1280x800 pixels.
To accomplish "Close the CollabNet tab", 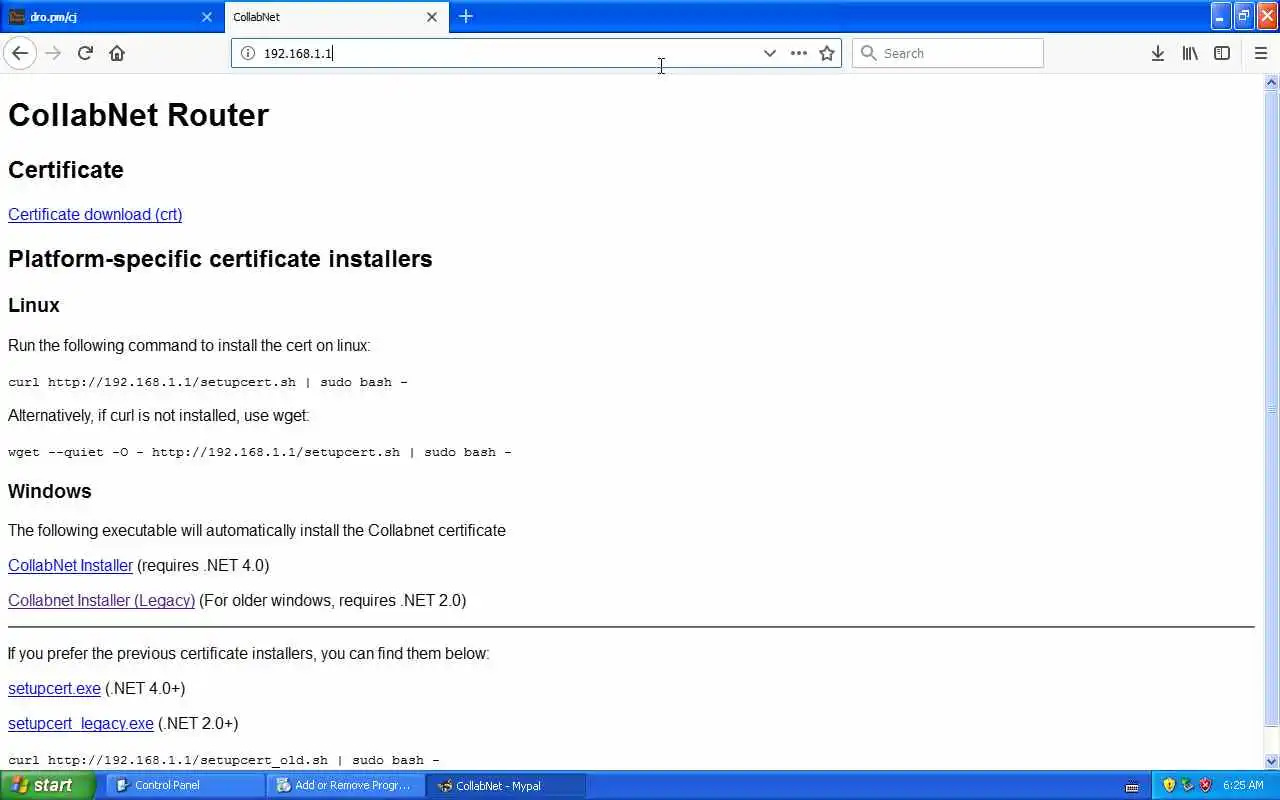I will point(432,17).
